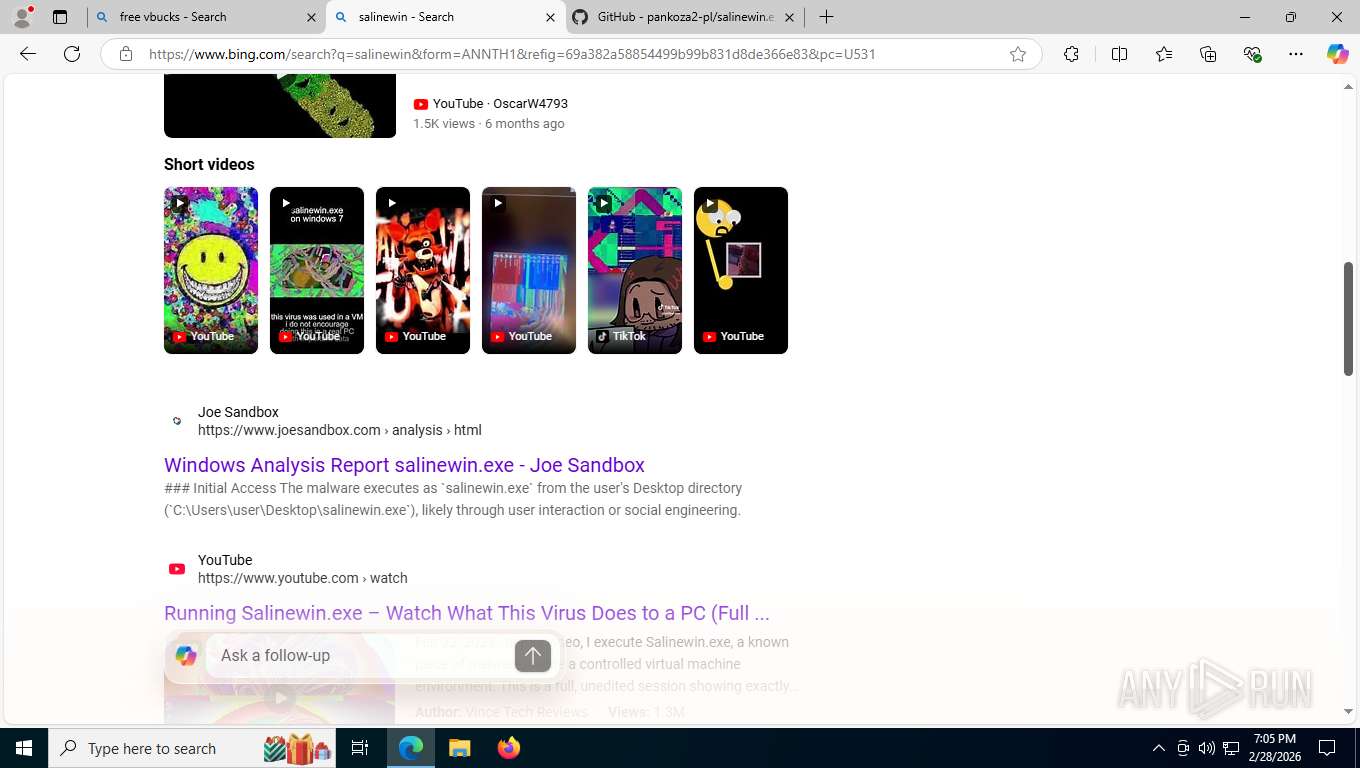
Task: Select the 'salinewin - Search' tab
Action: click(445, 17)
